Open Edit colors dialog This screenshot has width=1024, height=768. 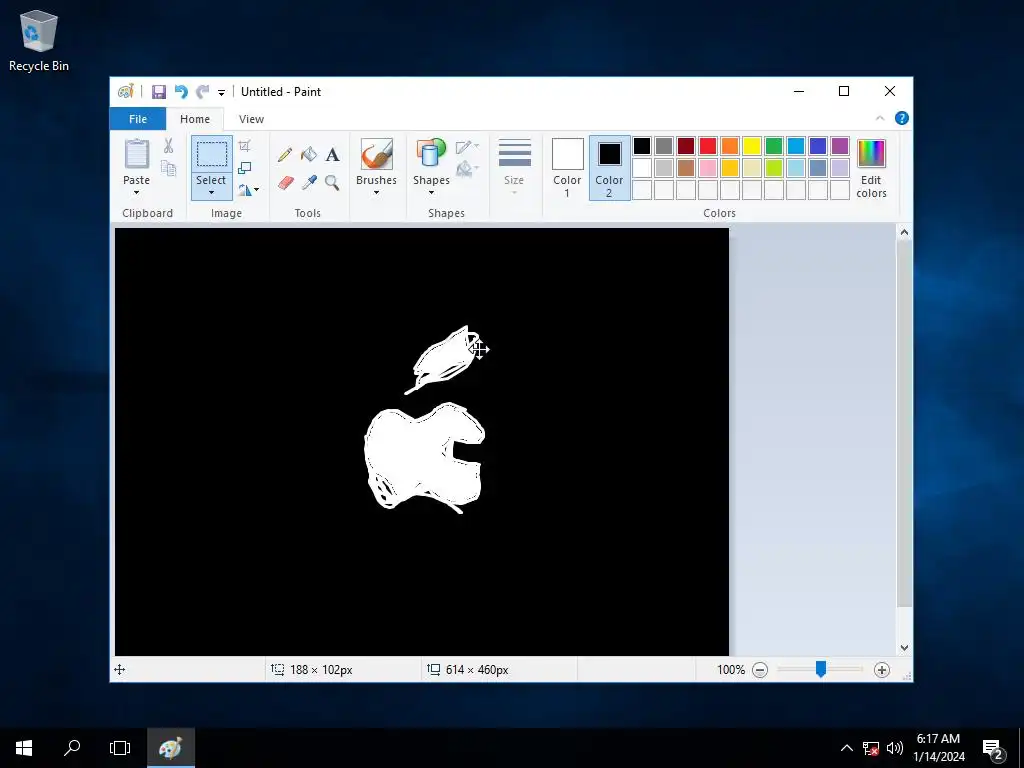871,168
